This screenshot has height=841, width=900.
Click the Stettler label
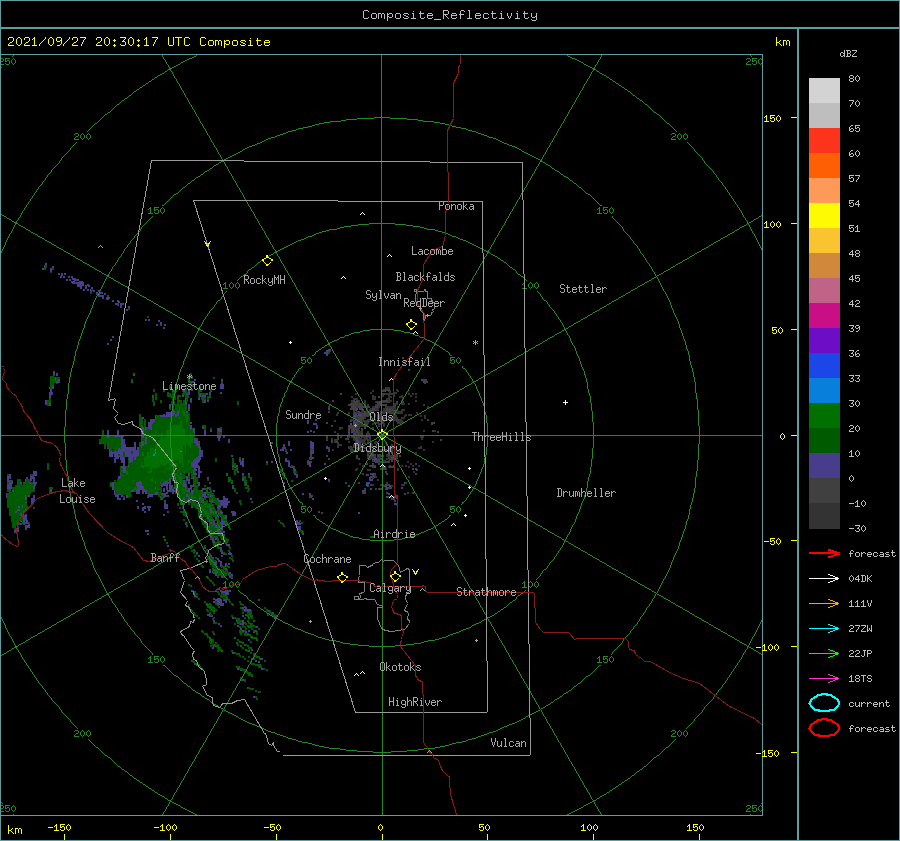583,289
